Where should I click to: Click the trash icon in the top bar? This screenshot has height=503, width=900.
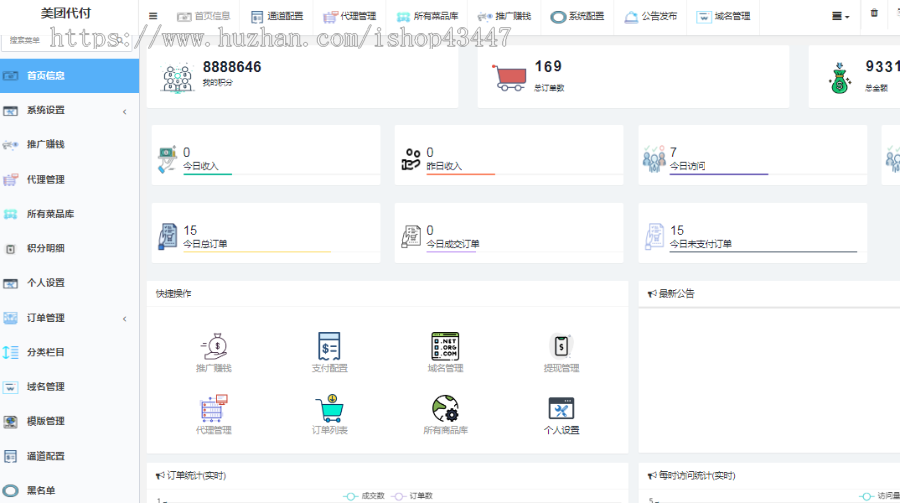click(x=875, y=14)
